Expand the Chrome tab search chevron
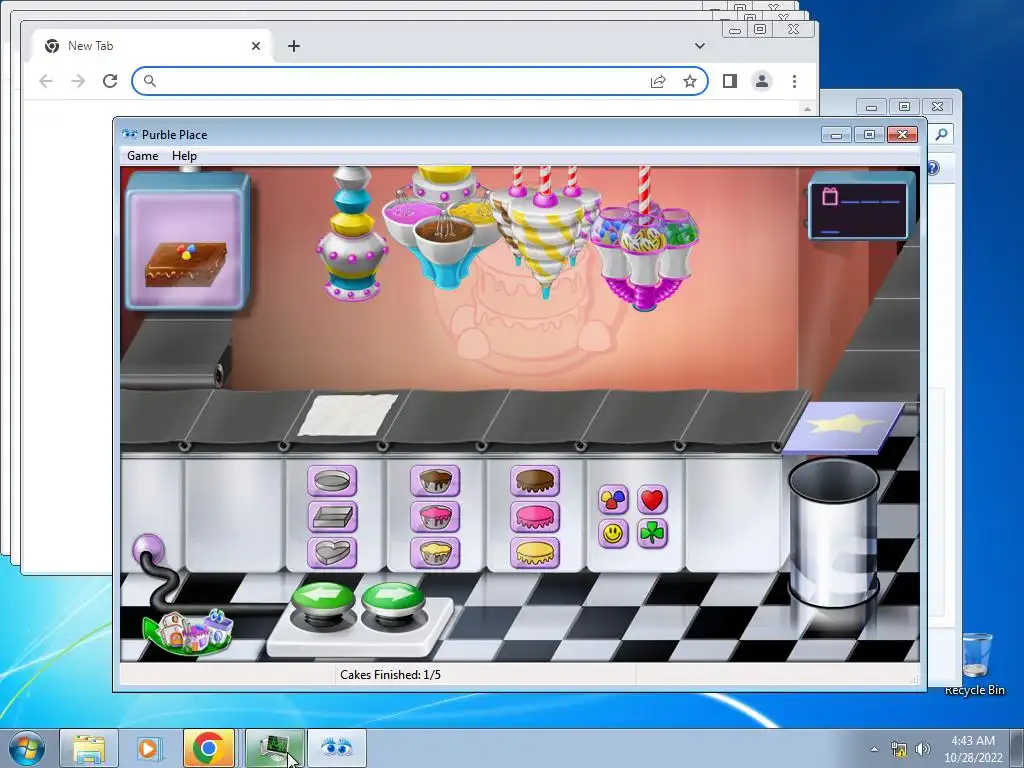This screenshot has height=768, width=1024. tap(699, 46)
